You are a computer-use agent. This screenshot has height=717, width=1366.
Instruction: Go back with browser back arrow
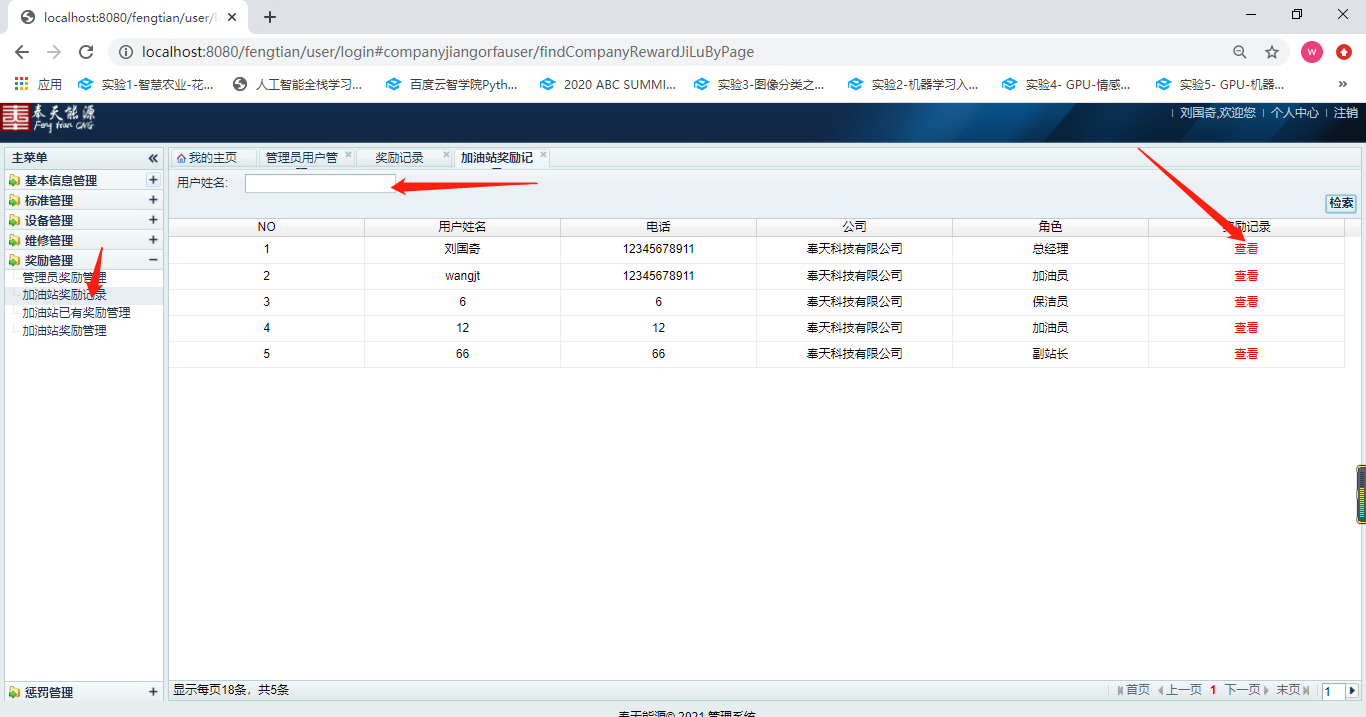pos(22,52)
